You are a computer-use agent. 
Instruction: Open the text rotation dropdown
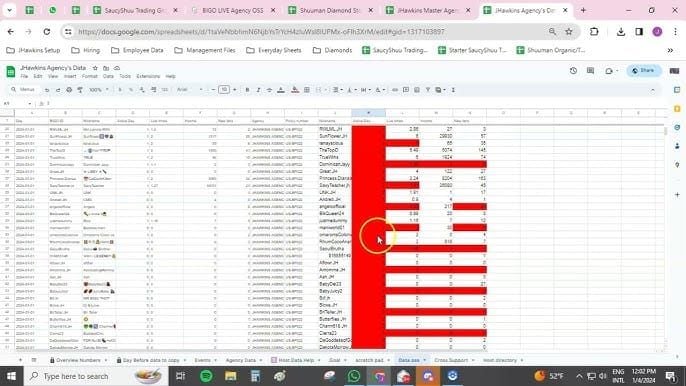(x=380, y=90)
